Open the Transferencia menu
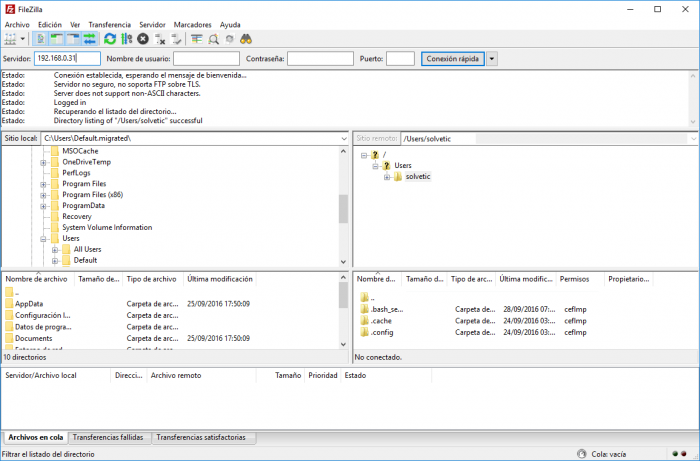 109,25
